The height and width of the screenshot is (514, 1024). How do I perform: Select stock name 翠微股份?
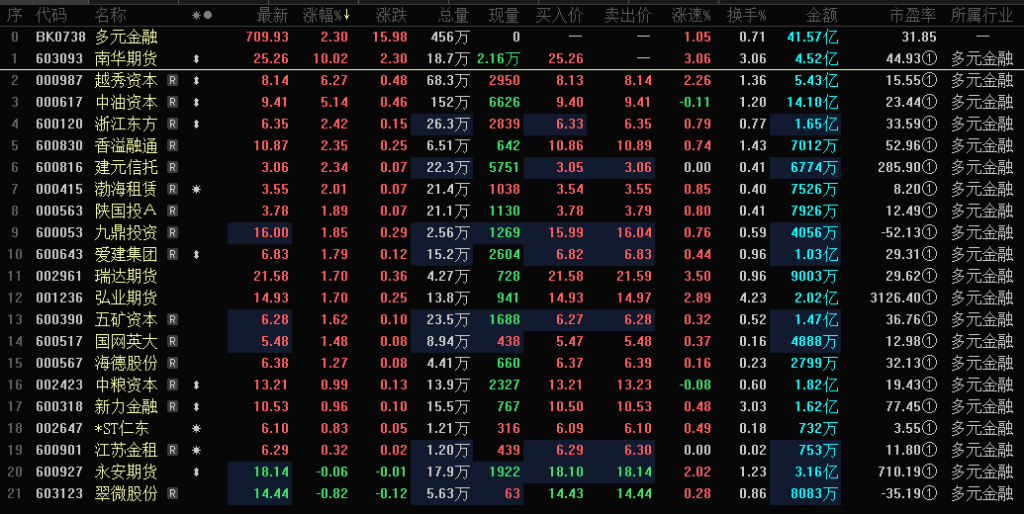126,494
